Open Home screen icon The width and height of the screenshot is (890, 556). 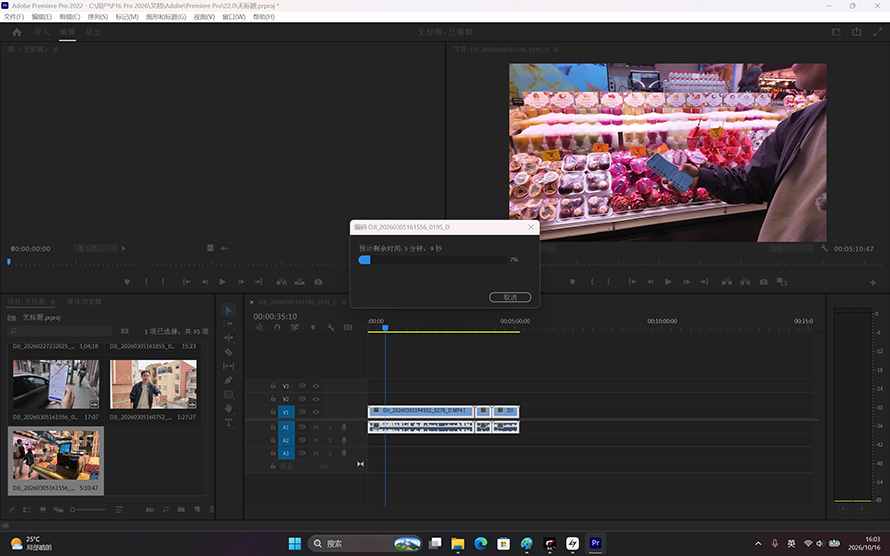click(x=16, y=32)
